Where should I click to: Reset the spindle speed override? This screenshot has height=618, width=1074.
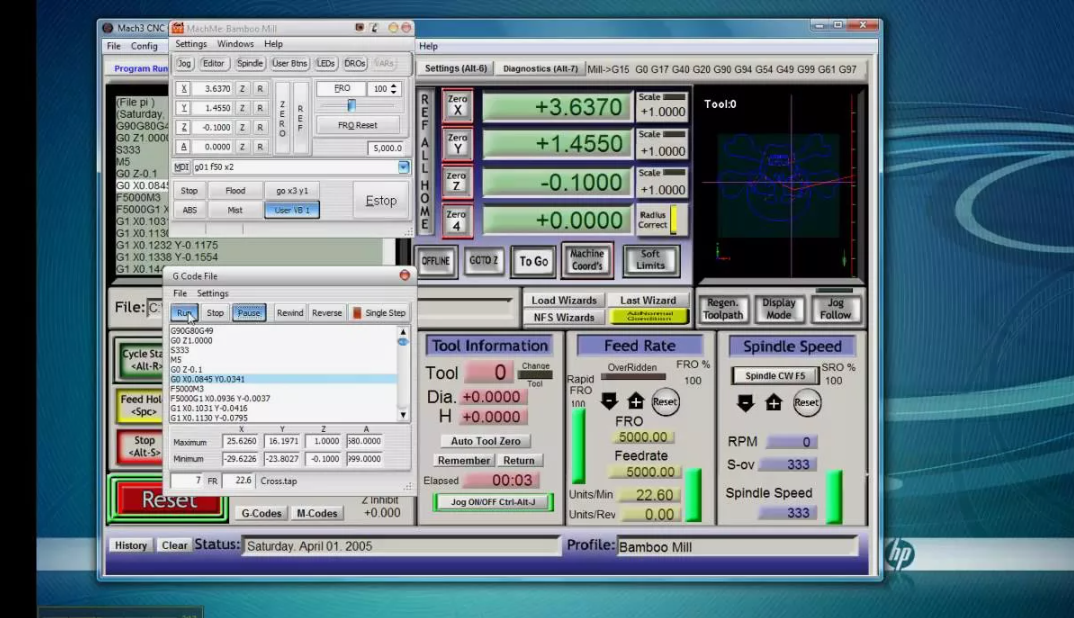(806, 403)
